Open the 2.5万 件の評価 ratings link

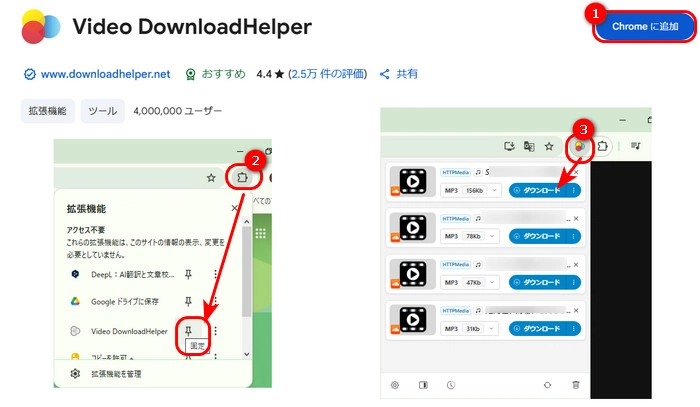point(328,74)
